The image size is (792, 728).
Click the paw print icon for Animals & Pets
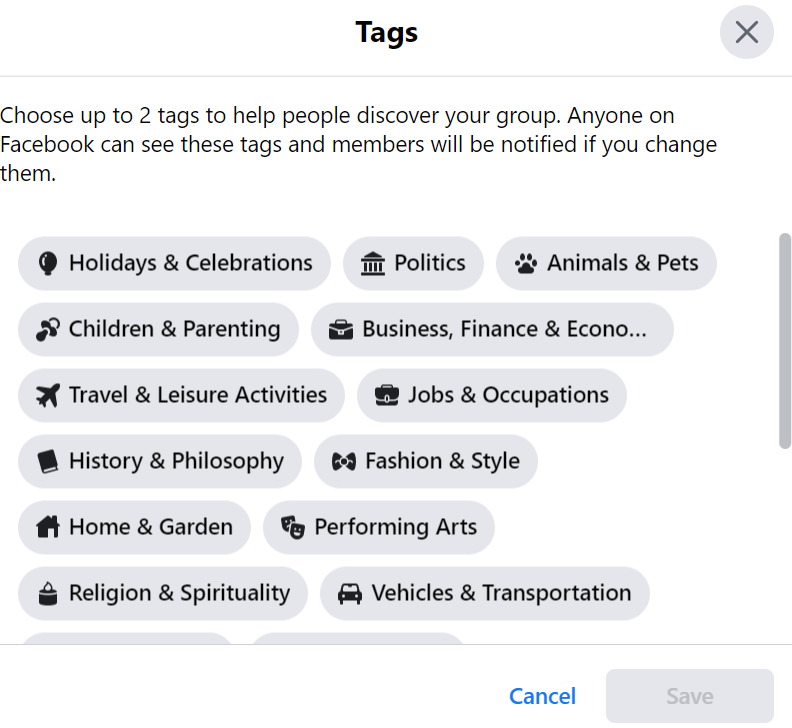[x=525, y=264]
